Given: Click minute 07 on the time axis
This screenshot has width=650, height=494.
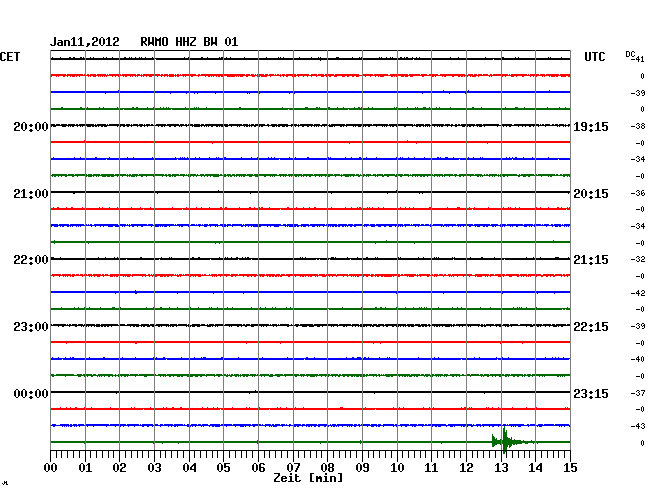Looking at the screenshot, I should tap(293, 467).
